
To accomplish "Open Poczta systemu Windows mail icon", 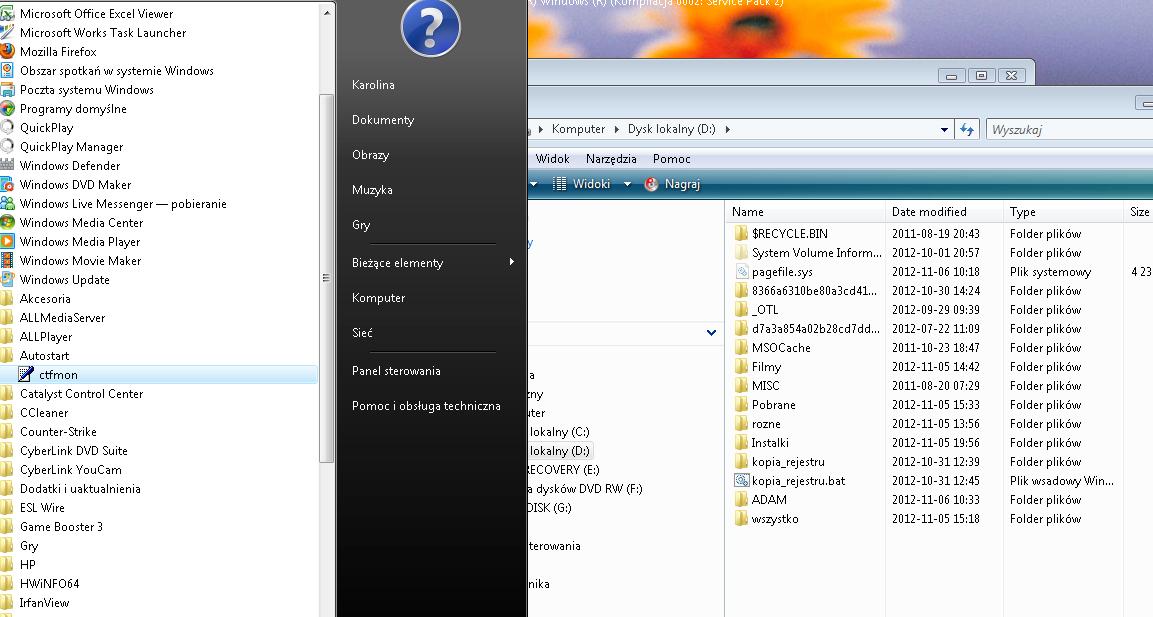I will pyautogui.click(x=7, y=90).
